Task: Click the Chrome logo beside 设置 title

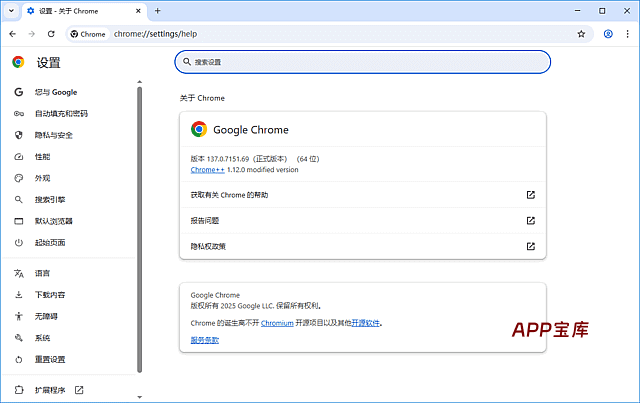Action: (x=18, y=62)
